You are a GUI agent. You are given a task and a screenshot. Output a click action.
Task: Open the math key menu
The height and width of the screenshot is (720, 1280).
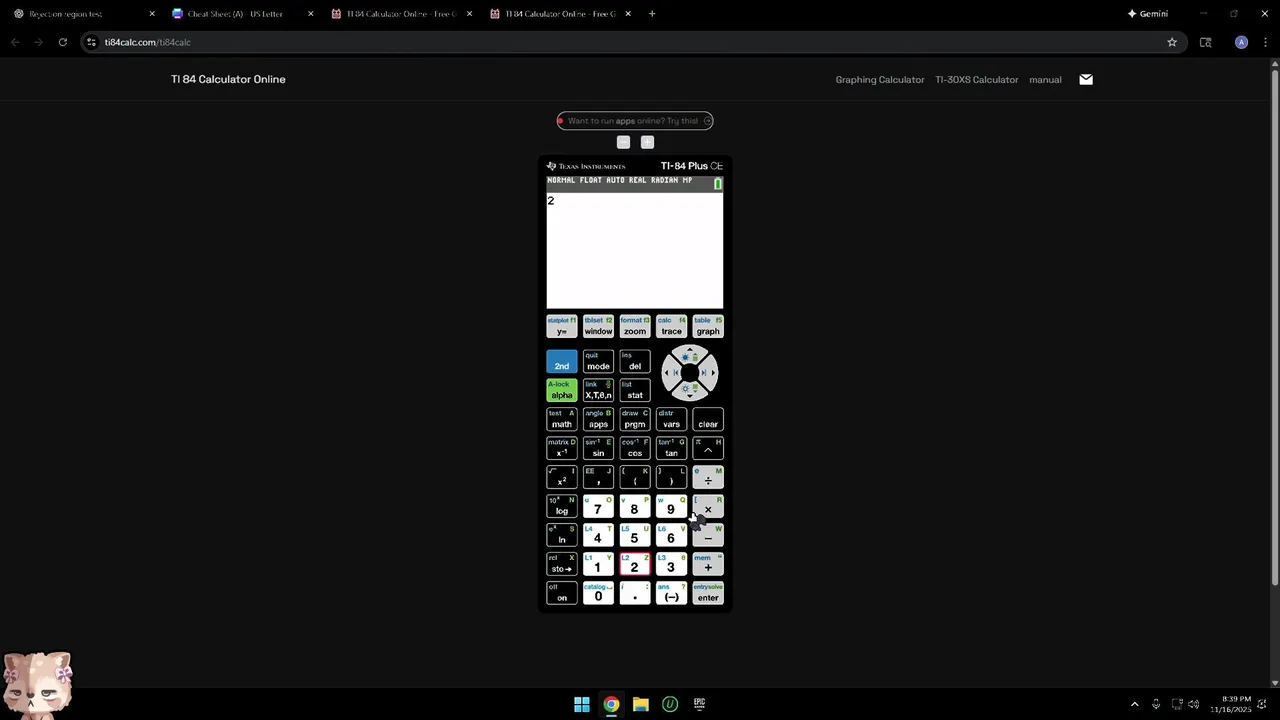tap(562, 420)
